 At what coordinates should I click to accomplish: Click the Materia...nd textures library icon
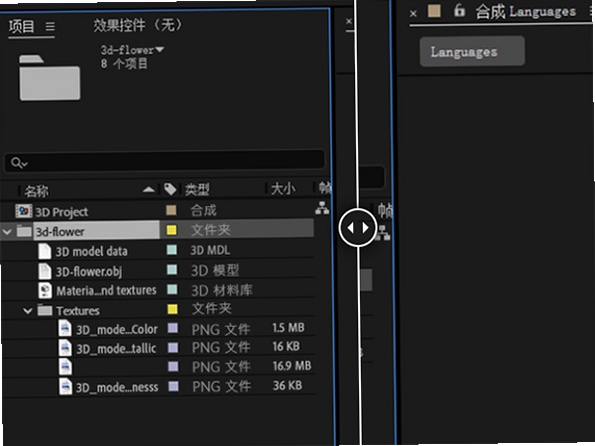(45, 290)
